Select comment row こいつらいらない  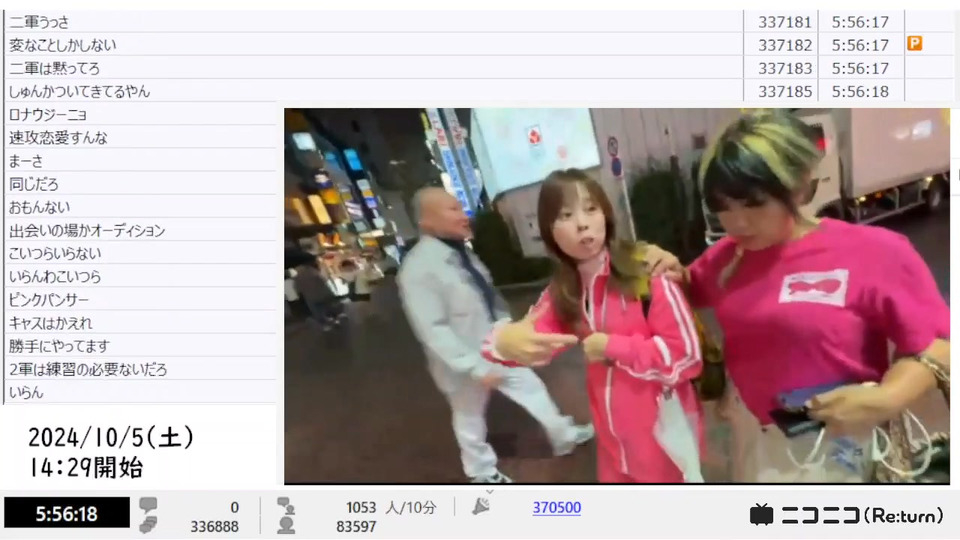coord(140,253)
